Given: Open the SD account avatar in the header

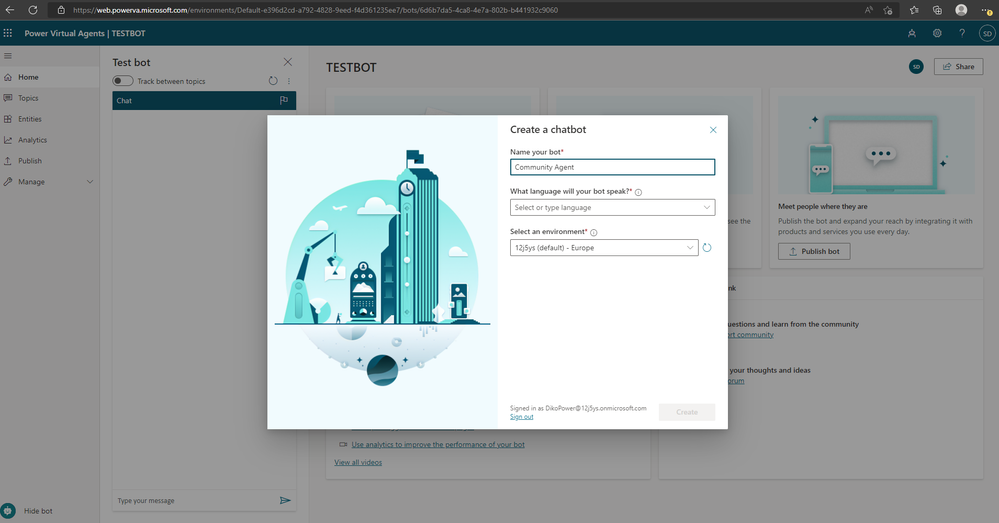Looking at the screenshot, I should click(987, 33).
